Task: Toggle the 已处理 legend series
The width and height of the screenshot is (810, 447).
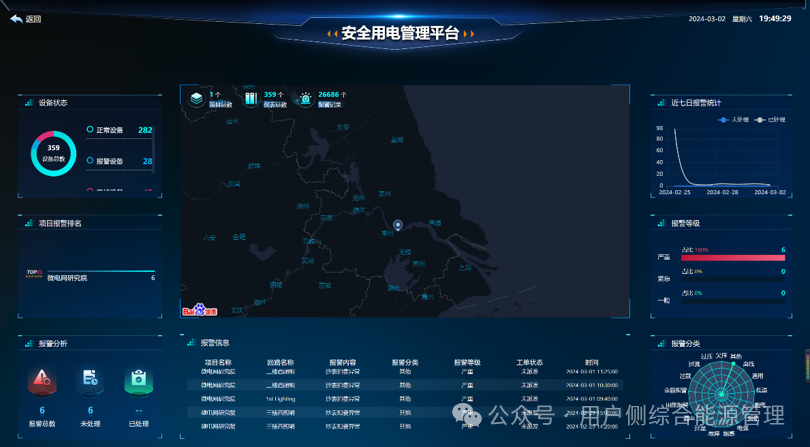Action: [x=770, y=120]
